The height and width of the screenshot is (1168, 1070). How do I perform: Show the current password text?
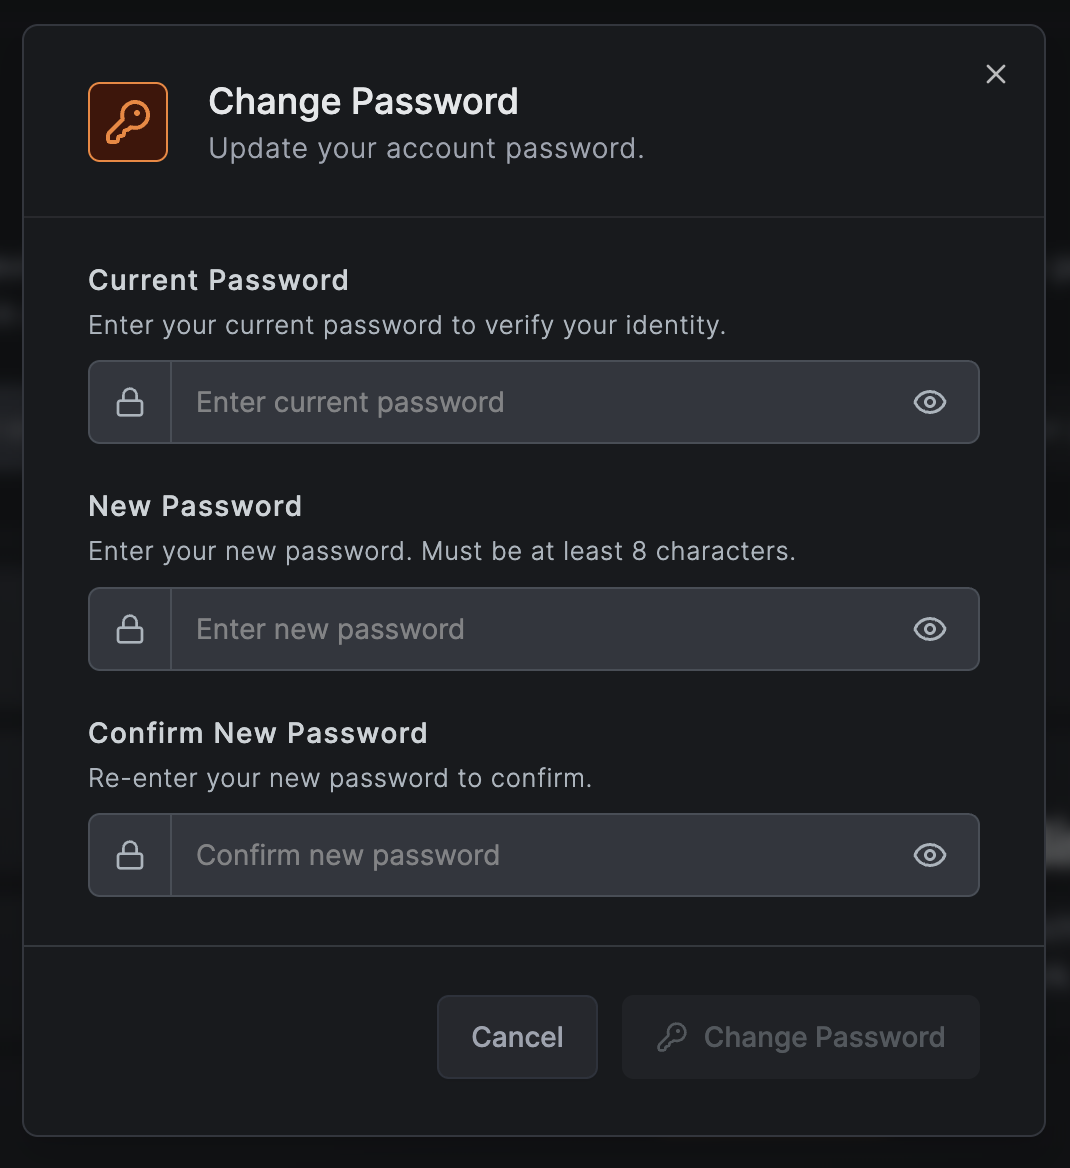click(929, 402)
